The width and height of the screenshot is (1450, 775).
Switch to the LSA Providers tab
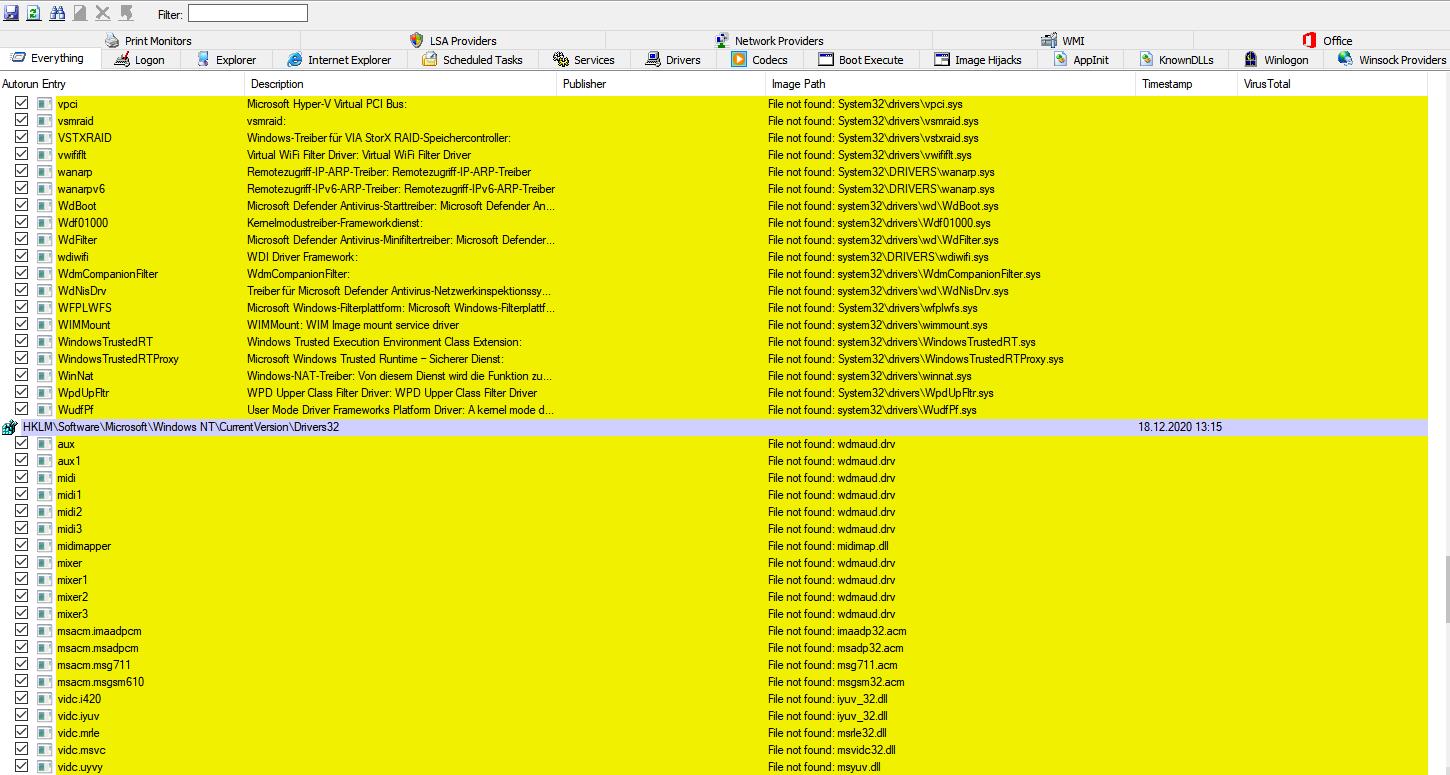453,41
